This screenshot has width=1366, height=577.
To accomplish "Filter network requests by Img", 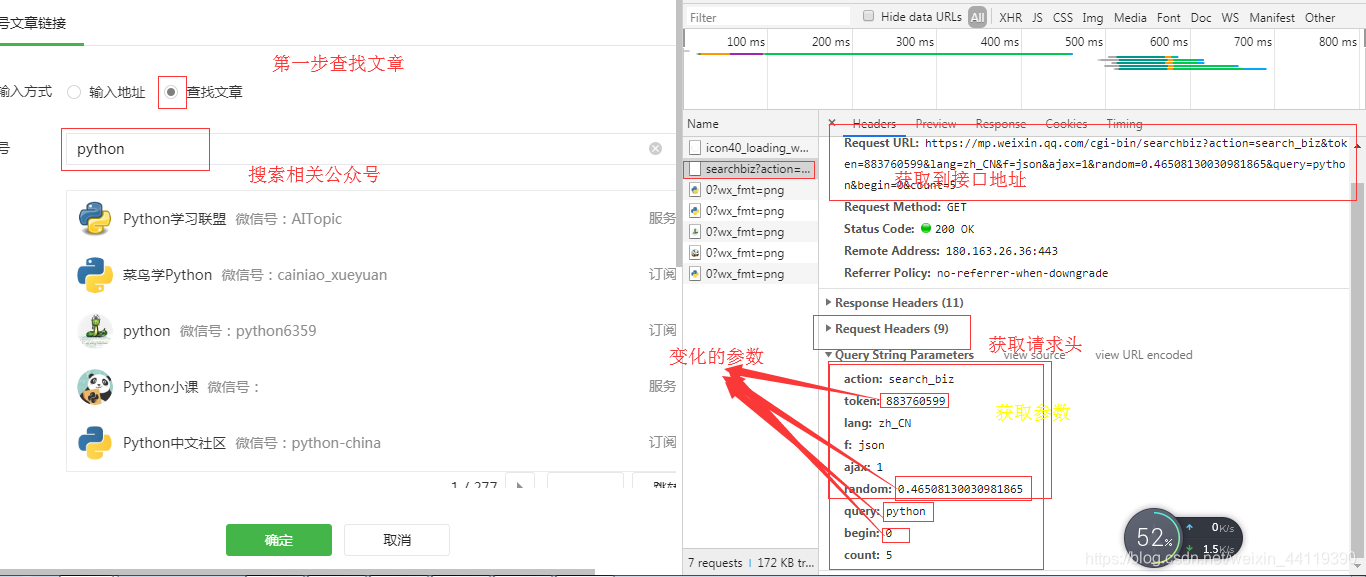I will [1093, 17].
